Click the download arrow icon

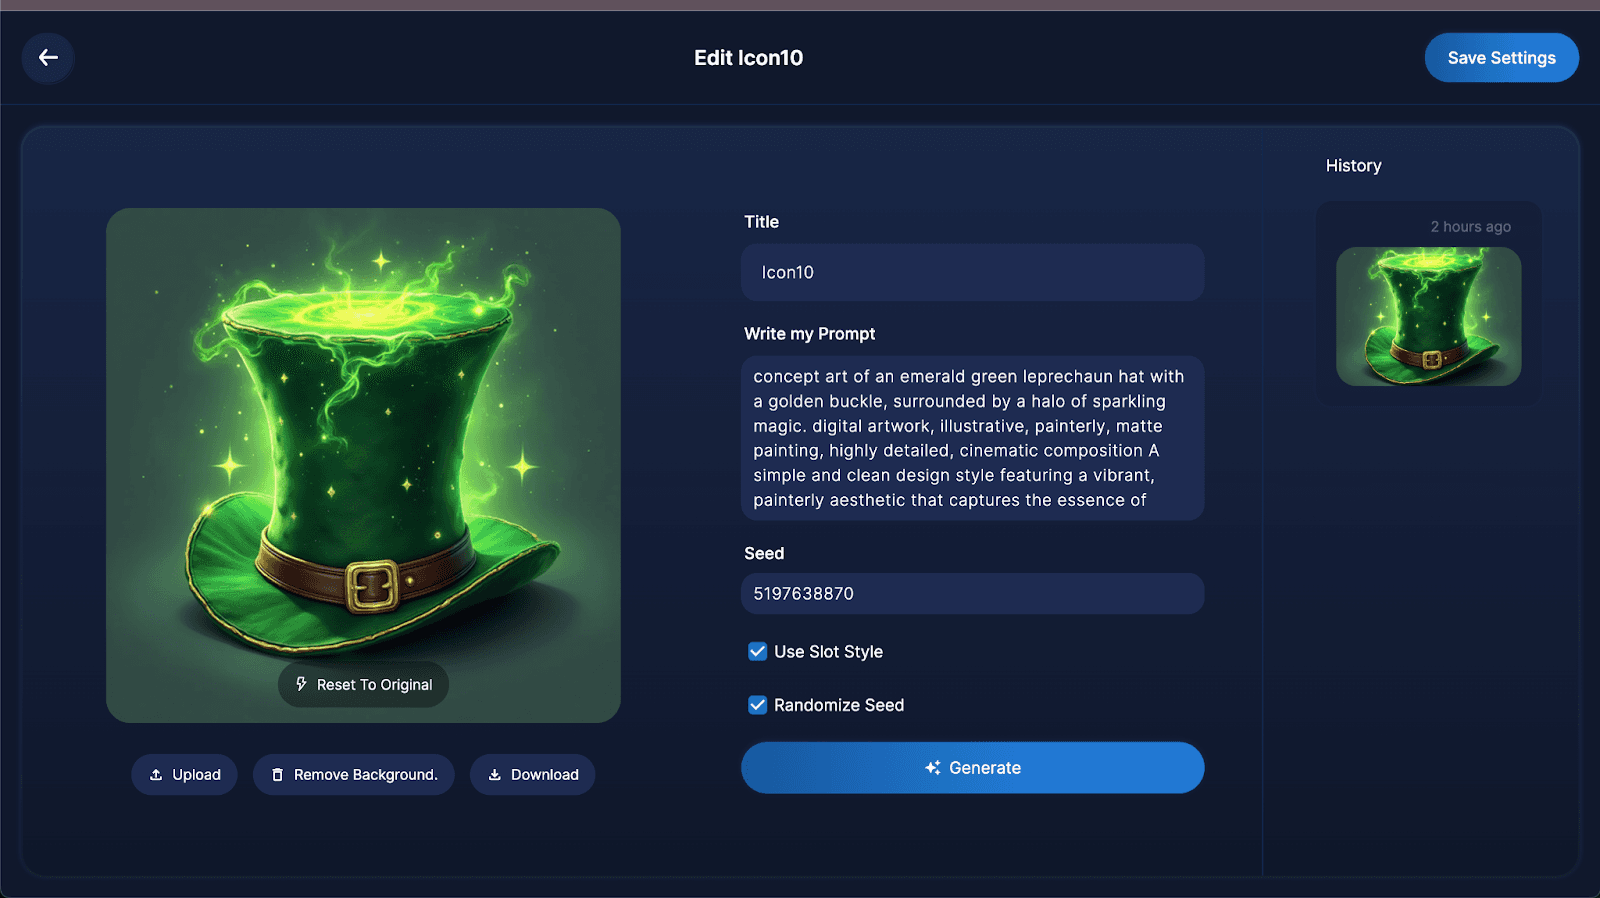pyautogui.click(x=494, y=775)
